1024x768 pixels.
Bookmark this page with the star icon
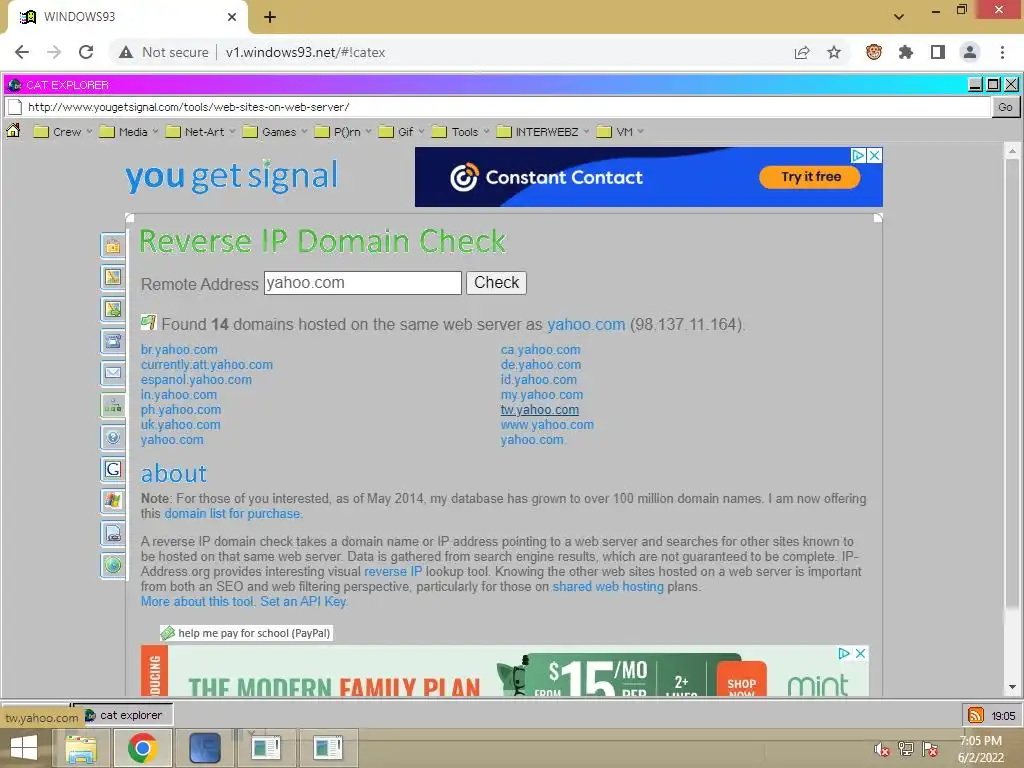834,52
